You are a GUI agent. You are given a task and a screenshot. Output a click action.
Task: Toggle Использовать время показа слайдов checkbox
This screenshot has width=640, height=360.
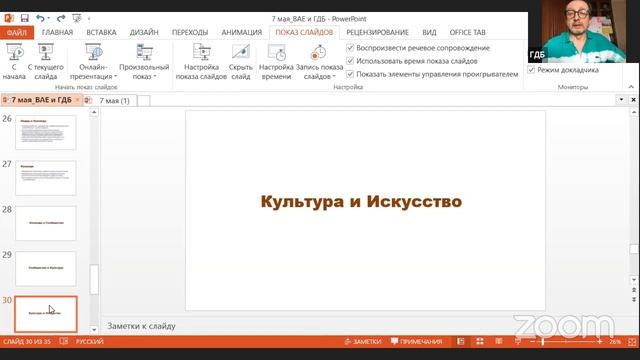pyautogui.click(x=350, y=61)
